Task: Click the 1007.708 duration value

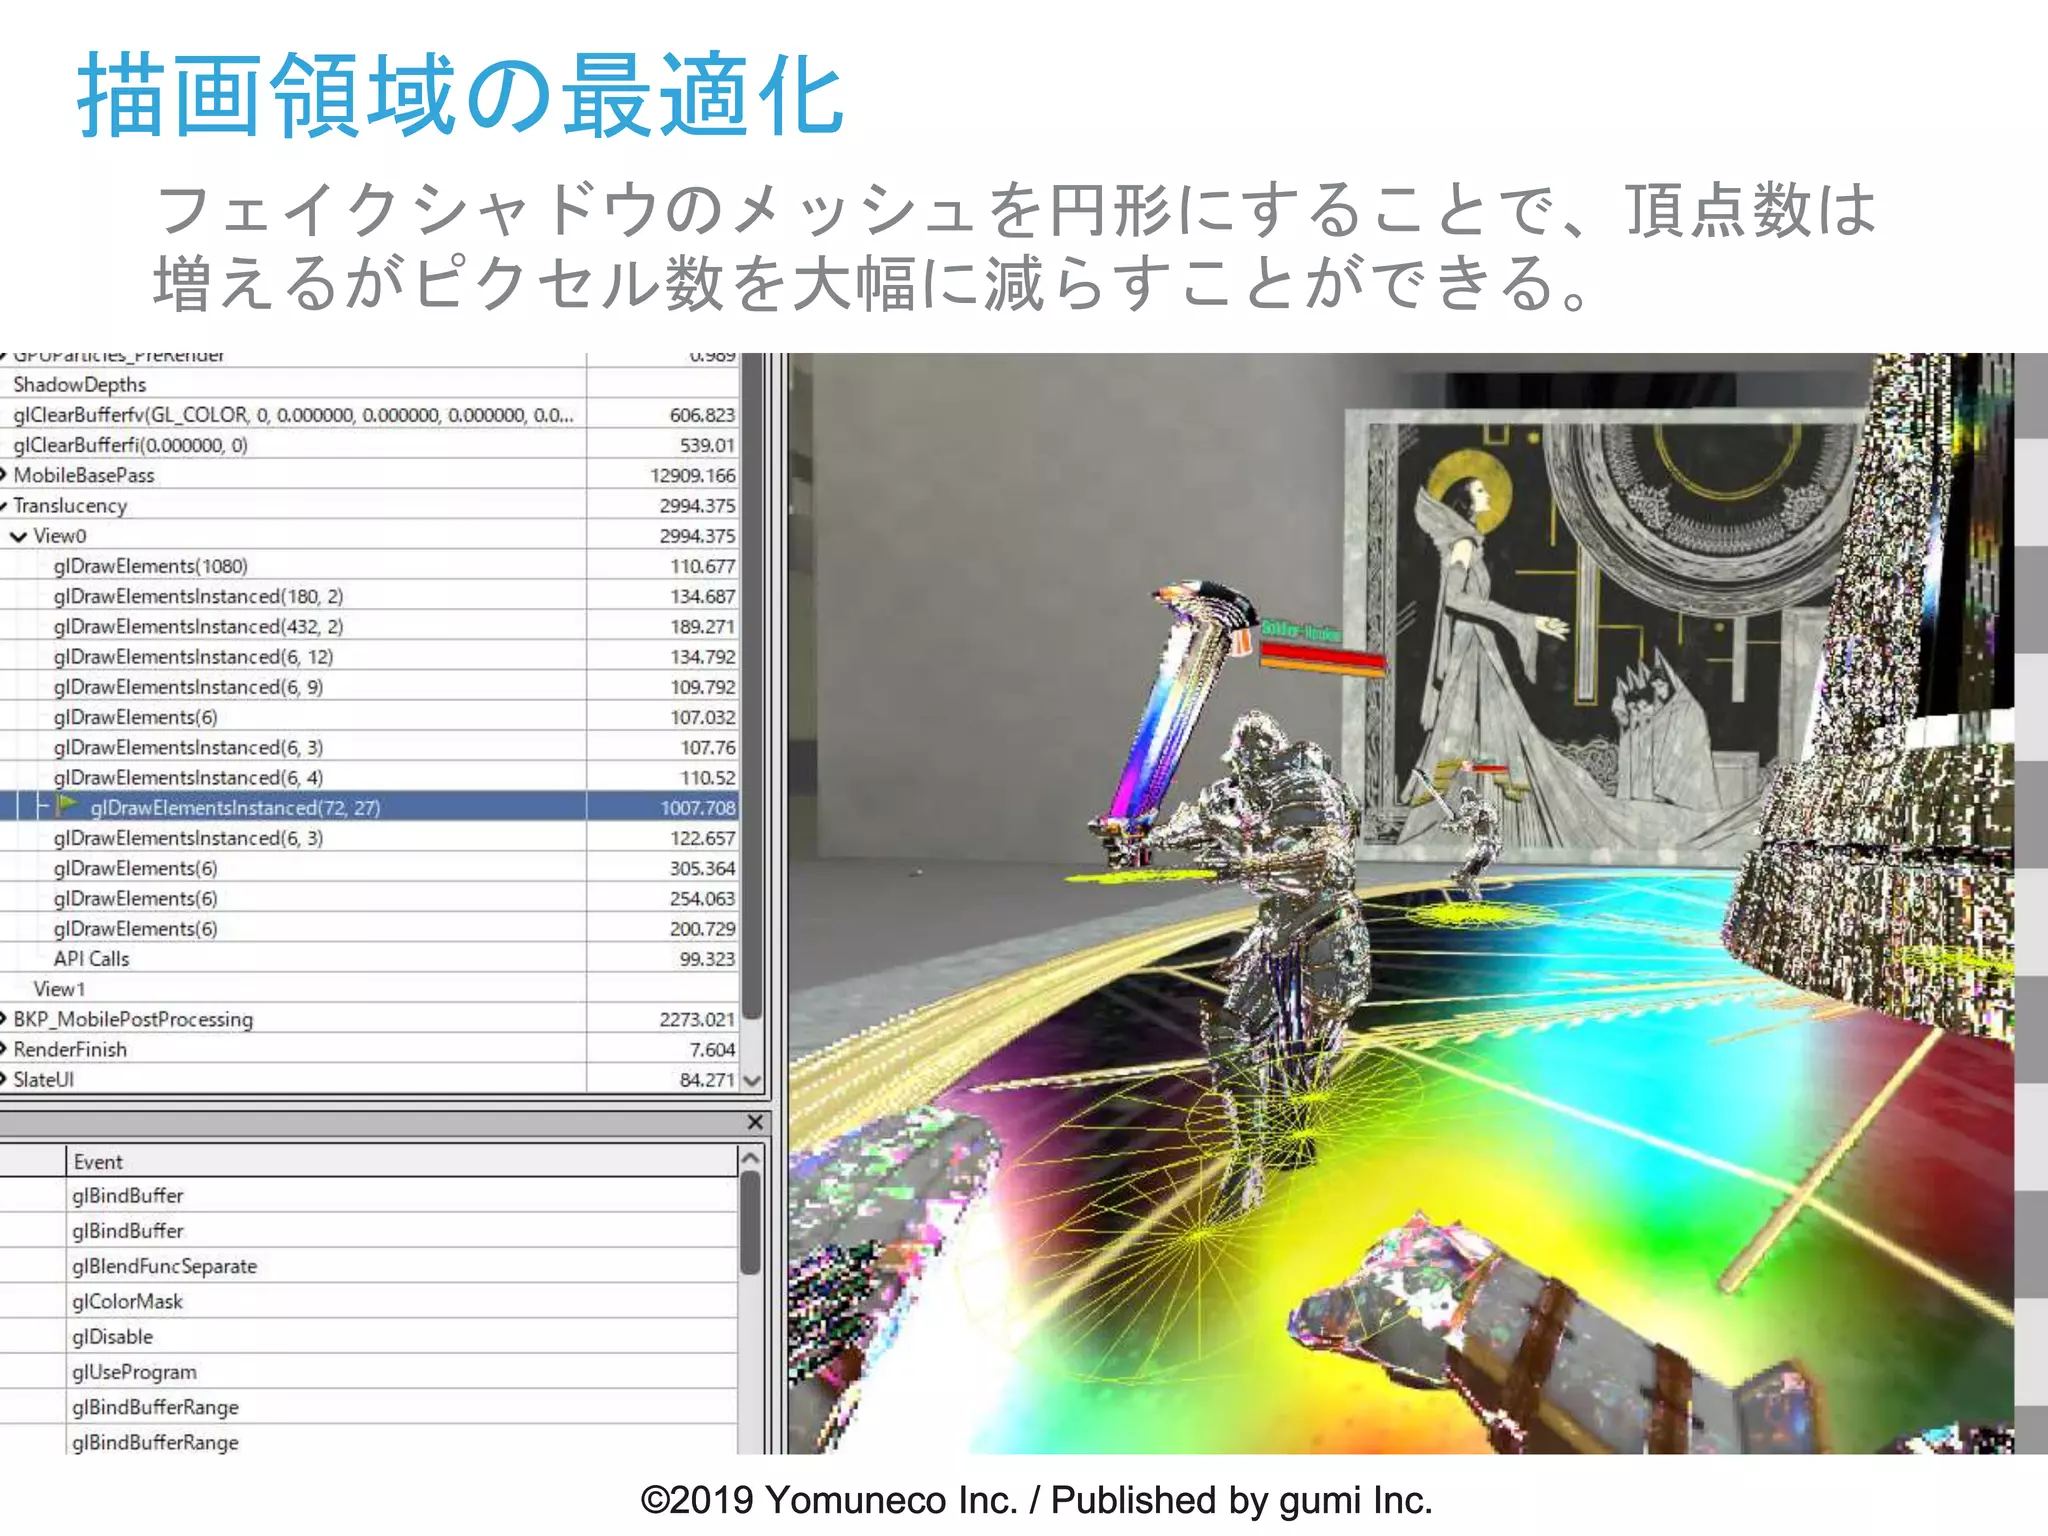Action: [x=697, y=808]
